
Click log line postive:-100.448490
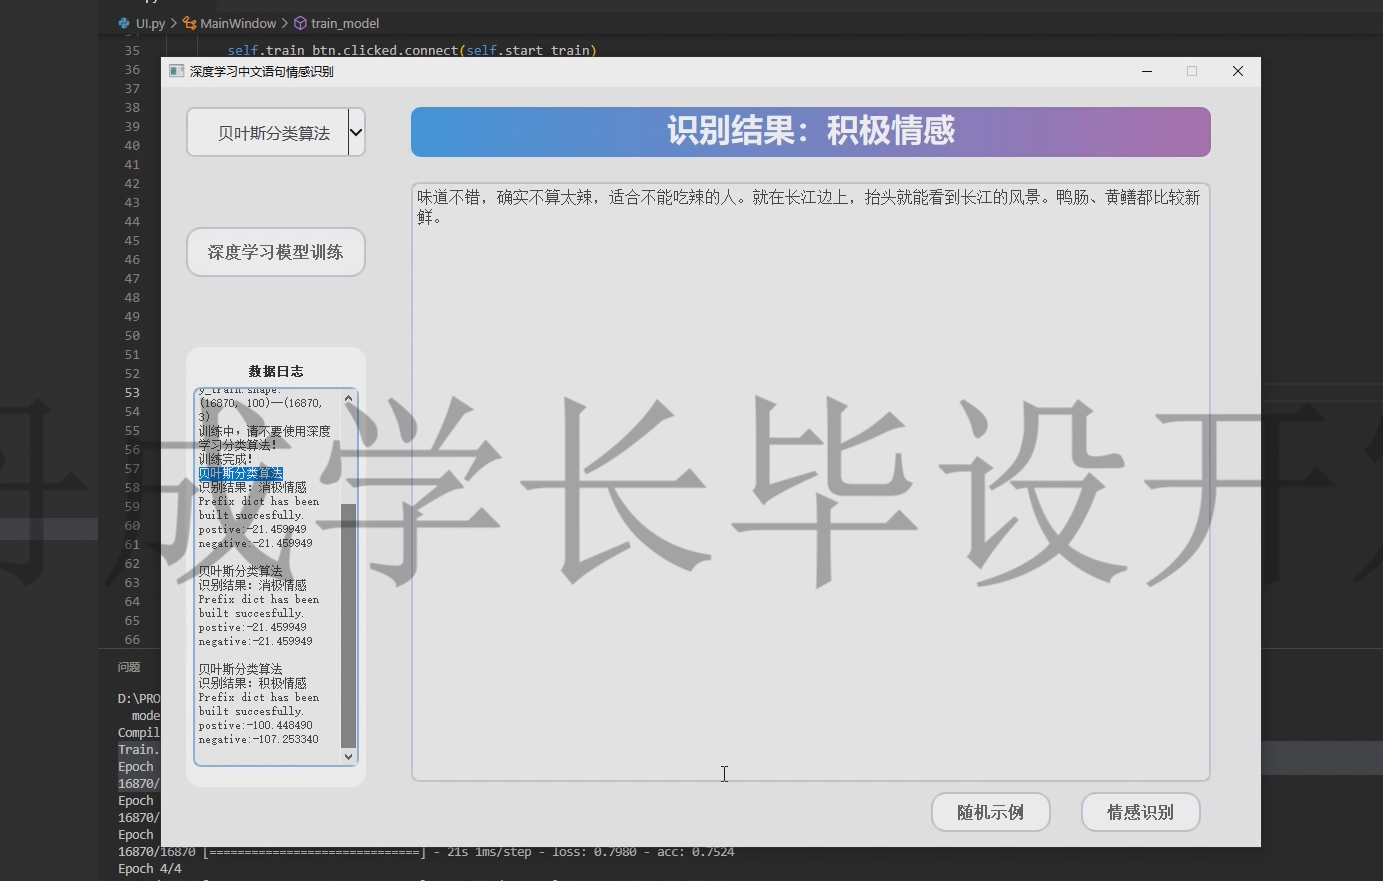[255, 725]
